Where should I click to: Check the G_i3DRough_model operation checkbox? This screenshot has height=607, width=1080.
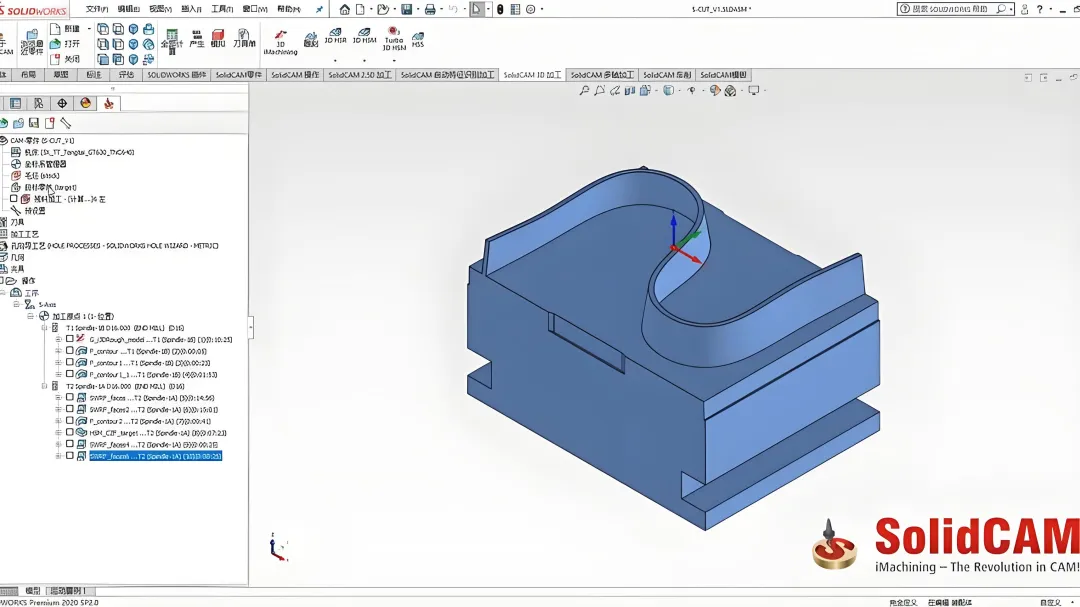[x=70, y=339]
